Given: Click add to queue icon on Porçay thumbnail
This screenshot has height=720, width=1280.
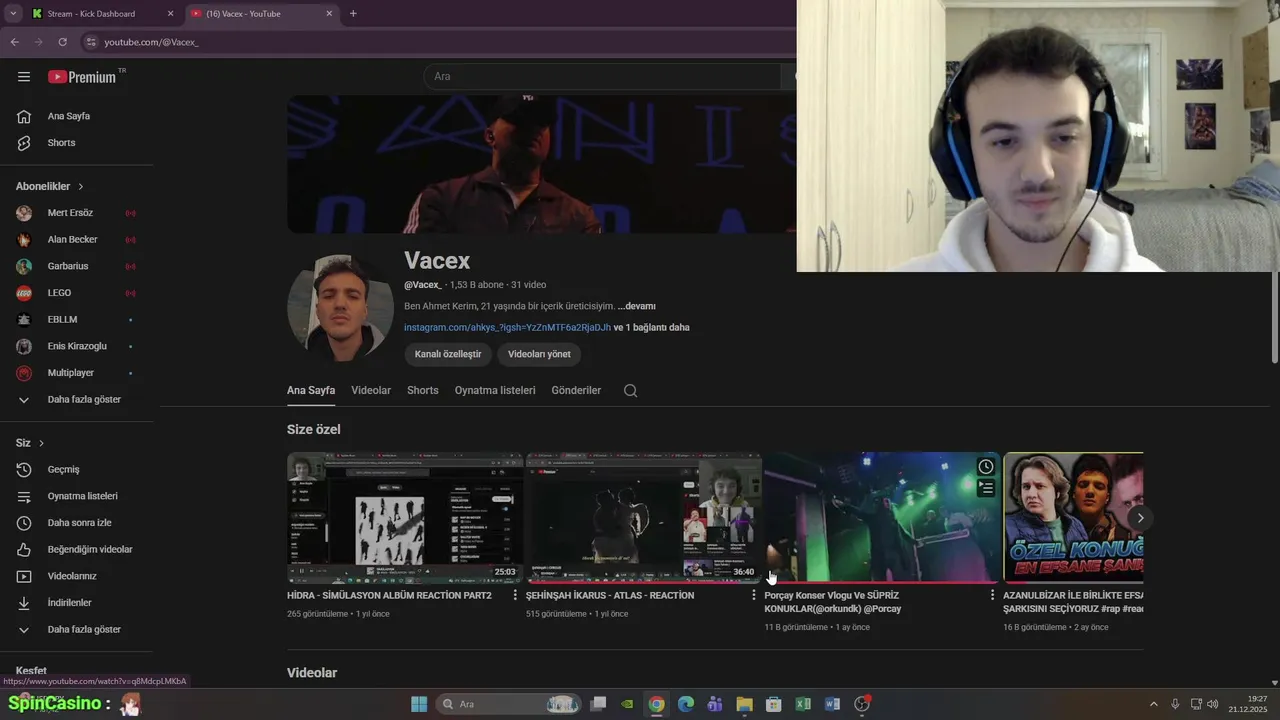Looking at the screenshot, I should [x=986, y=488].
